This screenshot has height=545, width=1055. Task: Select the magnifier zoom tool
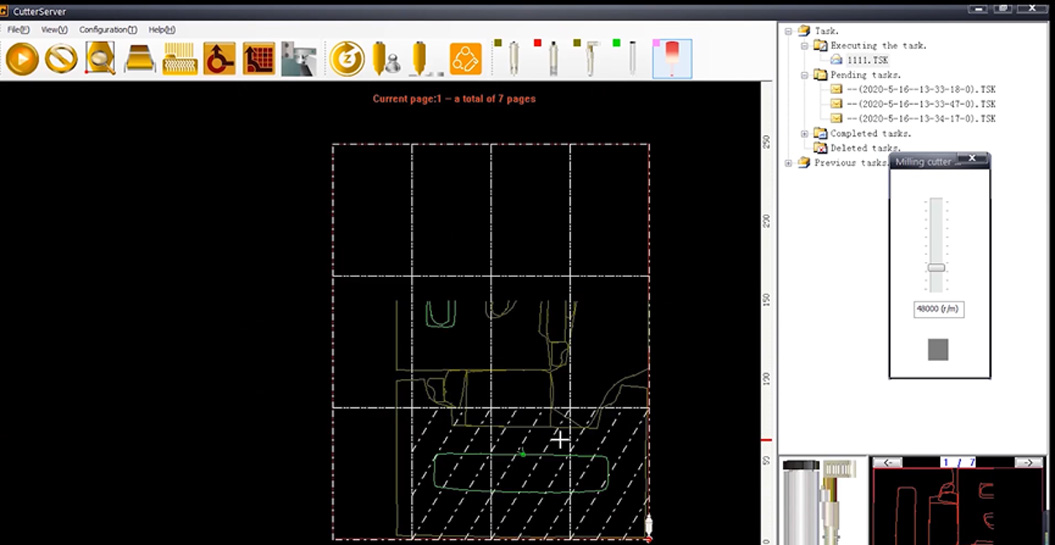click(x=100, y=59)
